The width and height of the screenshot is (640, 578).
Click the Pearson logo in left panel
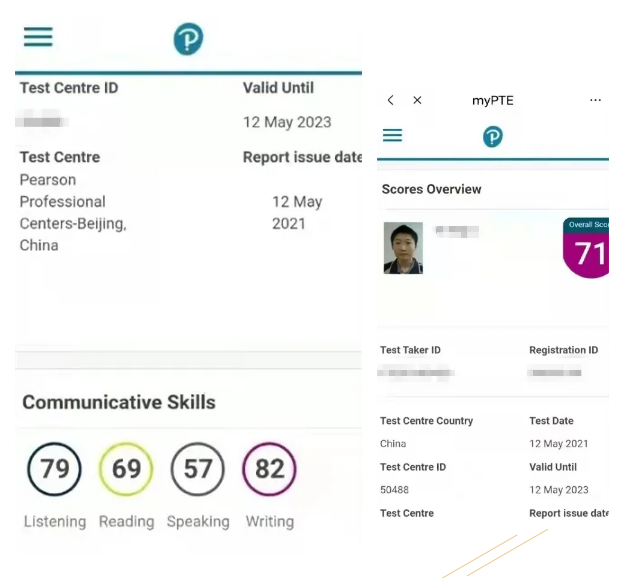188,39
